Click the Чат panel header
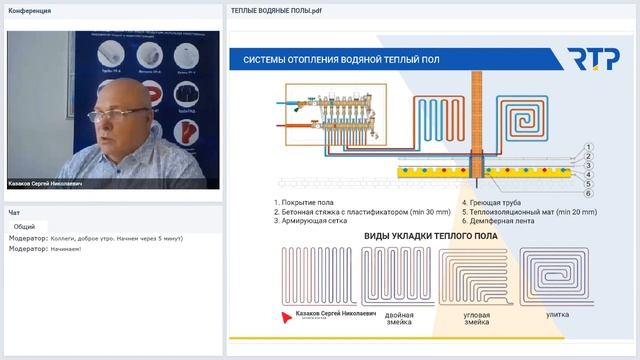640x360 pixels. click(x=113, y=212)
